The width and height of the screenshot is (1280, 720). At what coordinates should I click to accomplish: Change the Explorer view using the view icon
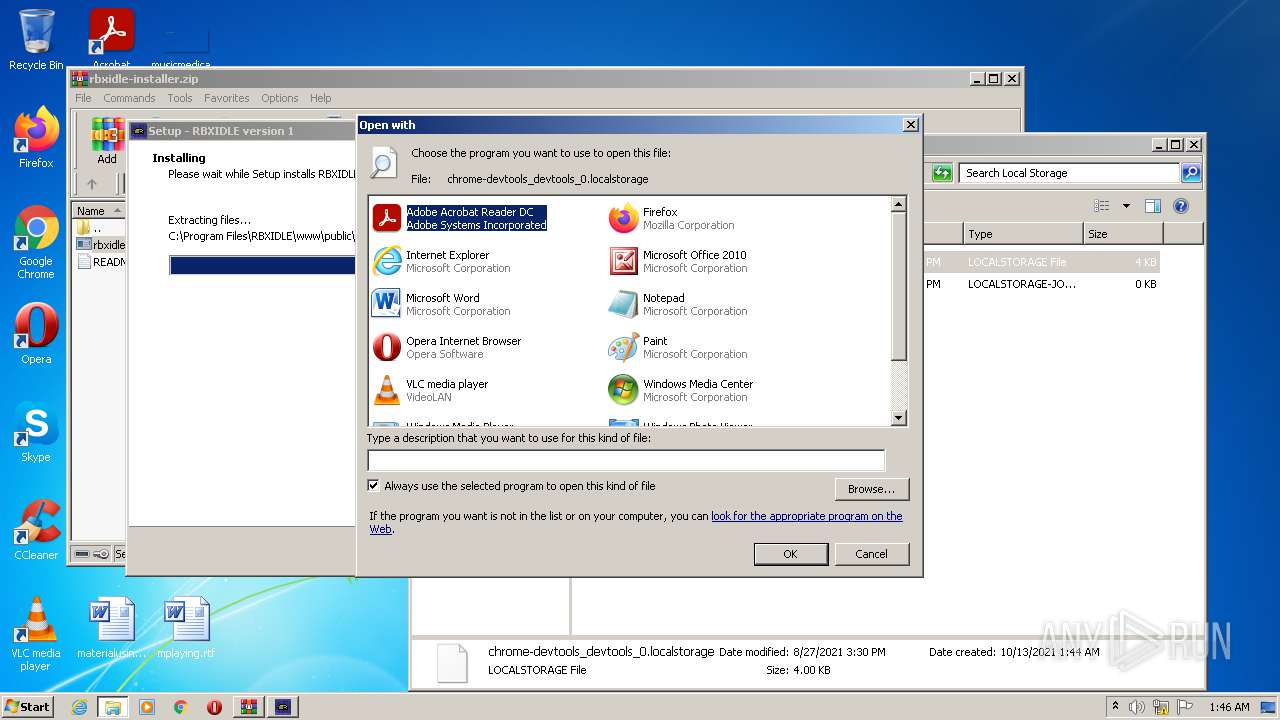(1102, 206)
